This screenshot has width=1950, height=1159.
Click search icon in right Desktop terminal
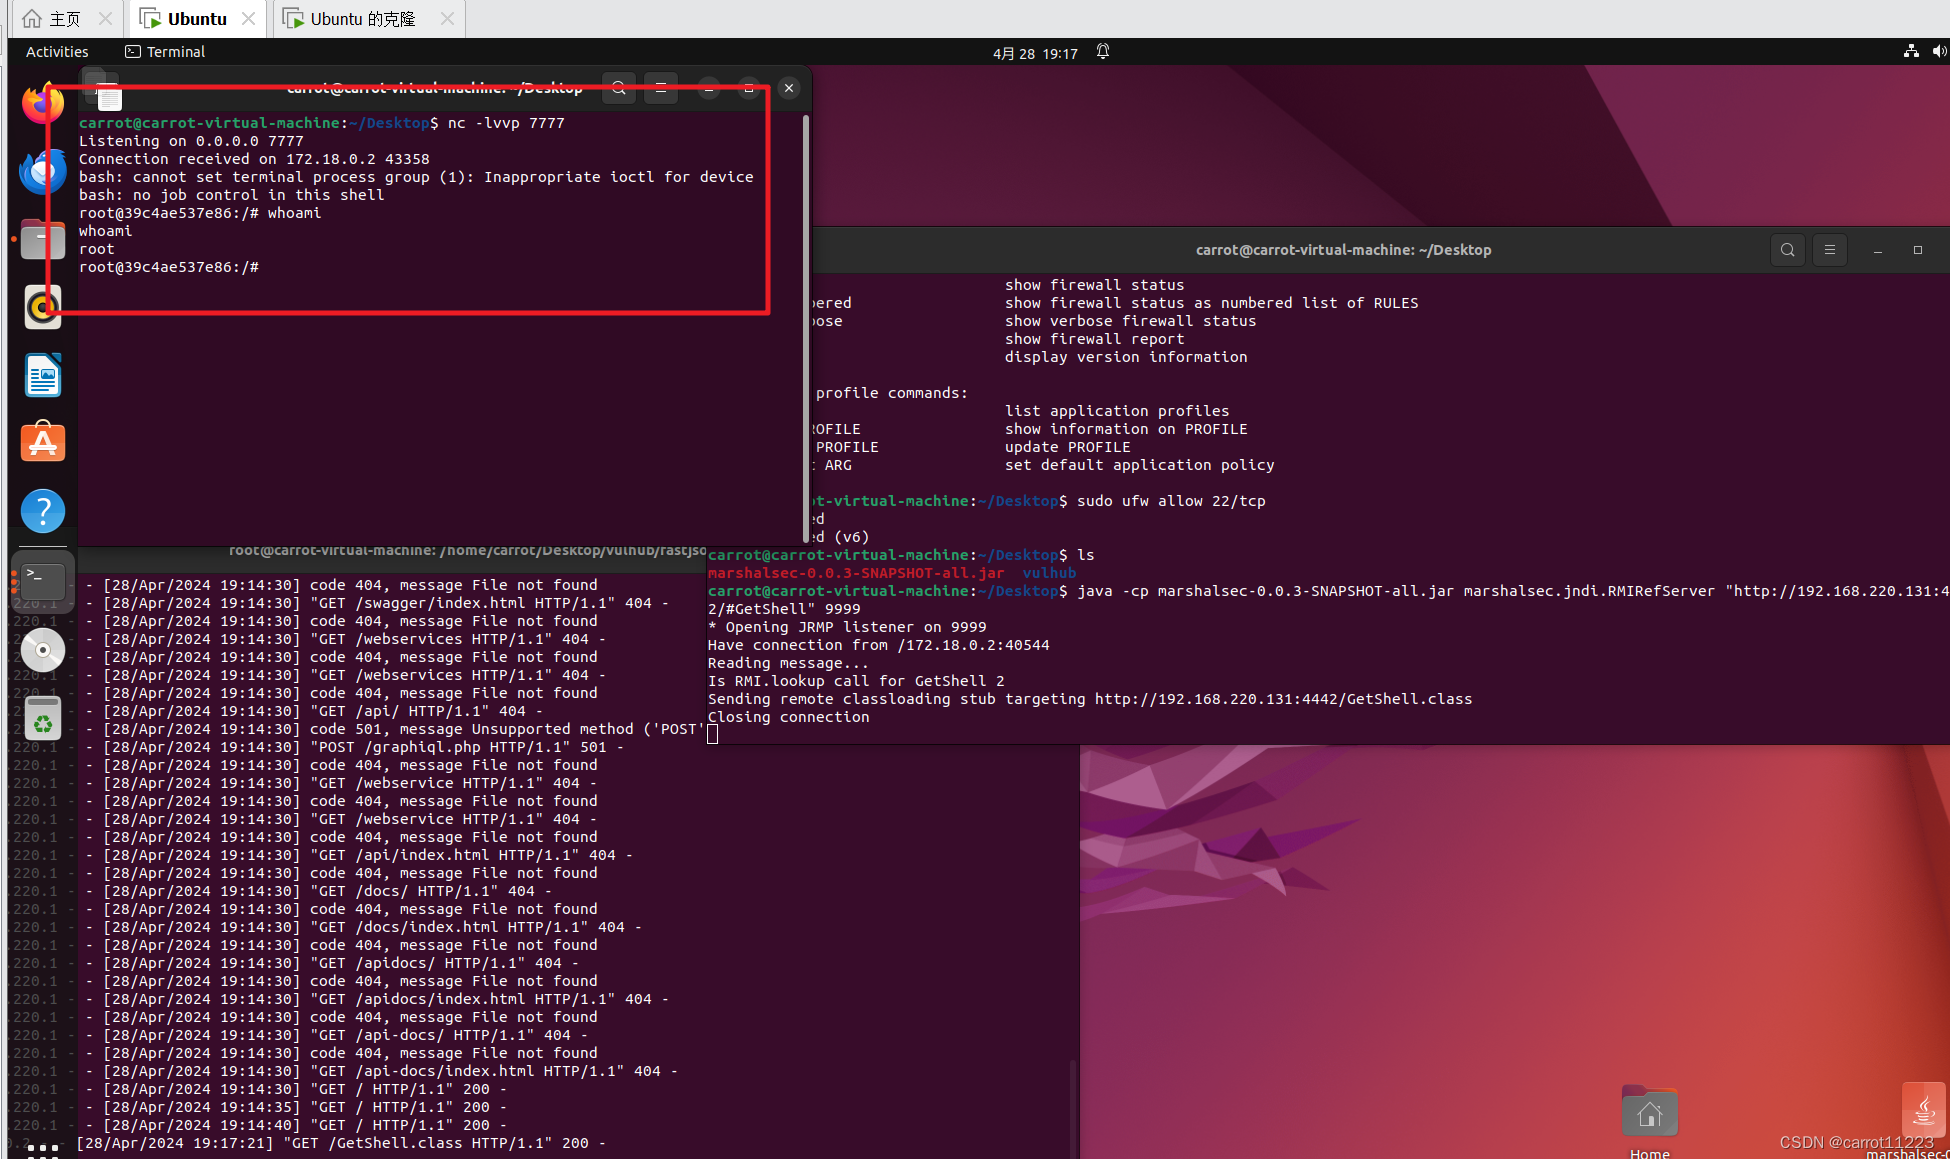tap(1788, 250)
